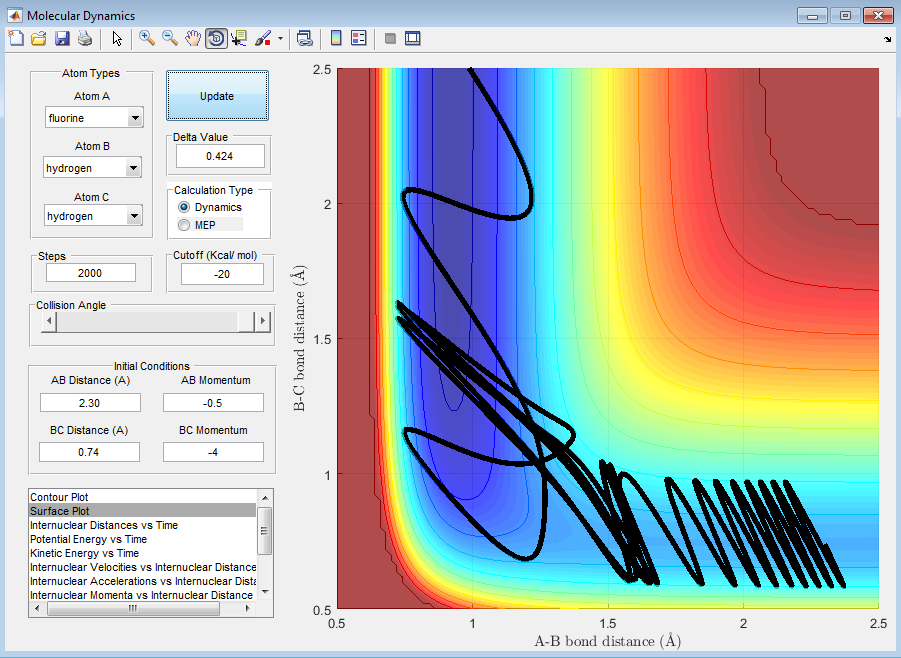Screen dimensions: 901x658
Task: Select the MEP calculation type
Action: 184,225
